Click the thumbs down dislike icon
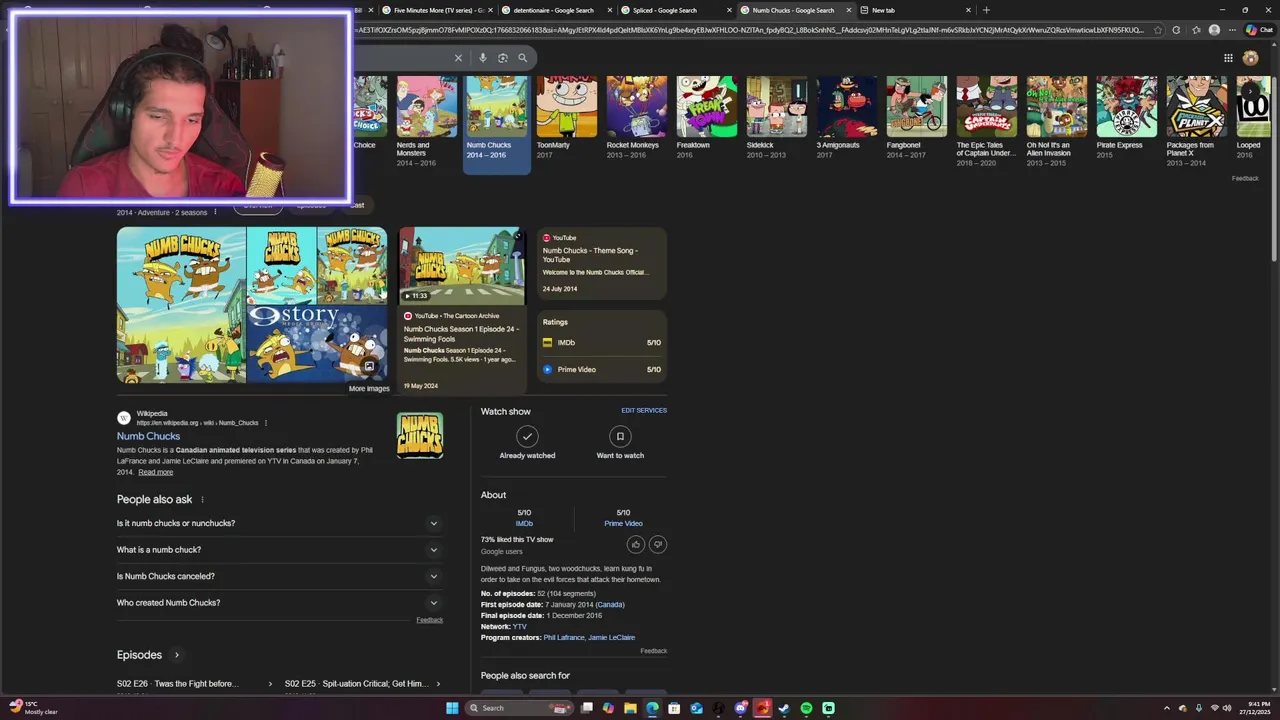The height and width of the screenshot is (720, 1280). (x=657, y=544)
